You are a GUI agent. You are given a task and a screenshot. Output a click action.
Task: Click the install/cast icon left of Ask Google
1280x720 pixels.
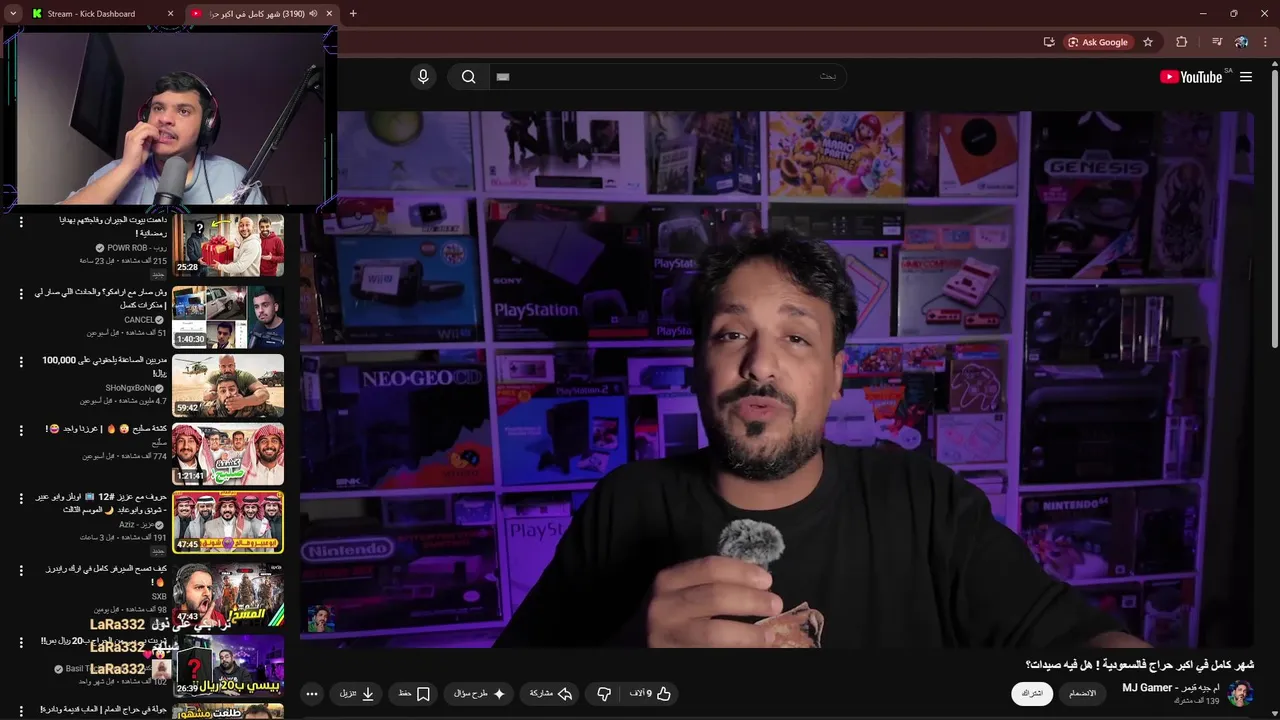click(x=1049, y=42)
